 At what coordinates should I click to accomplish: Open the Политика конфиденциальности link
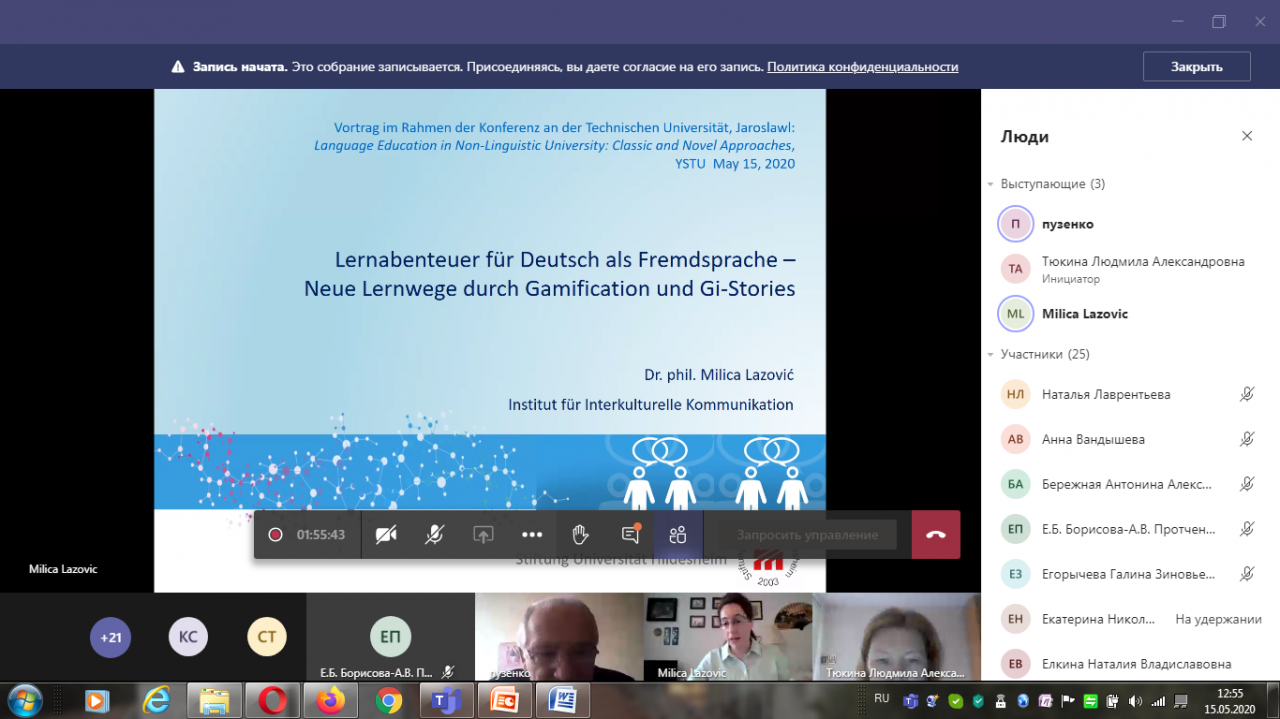[862, 67]
